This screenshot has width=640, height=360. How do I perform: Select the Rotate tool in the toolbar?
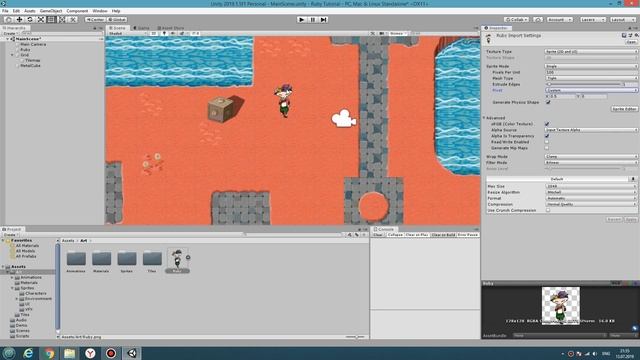(x=30, y=19)
